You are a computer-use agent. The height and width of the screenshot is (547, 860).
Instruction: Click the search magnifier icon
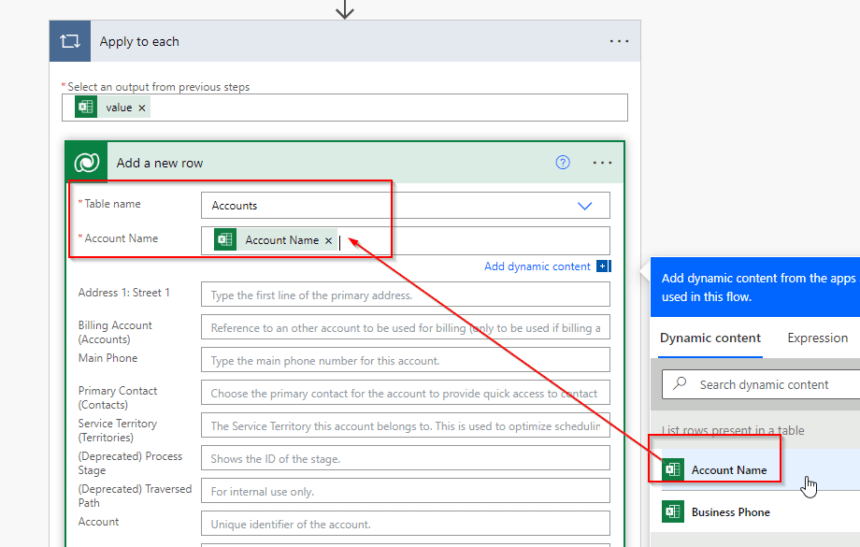[x=680, y=383]
